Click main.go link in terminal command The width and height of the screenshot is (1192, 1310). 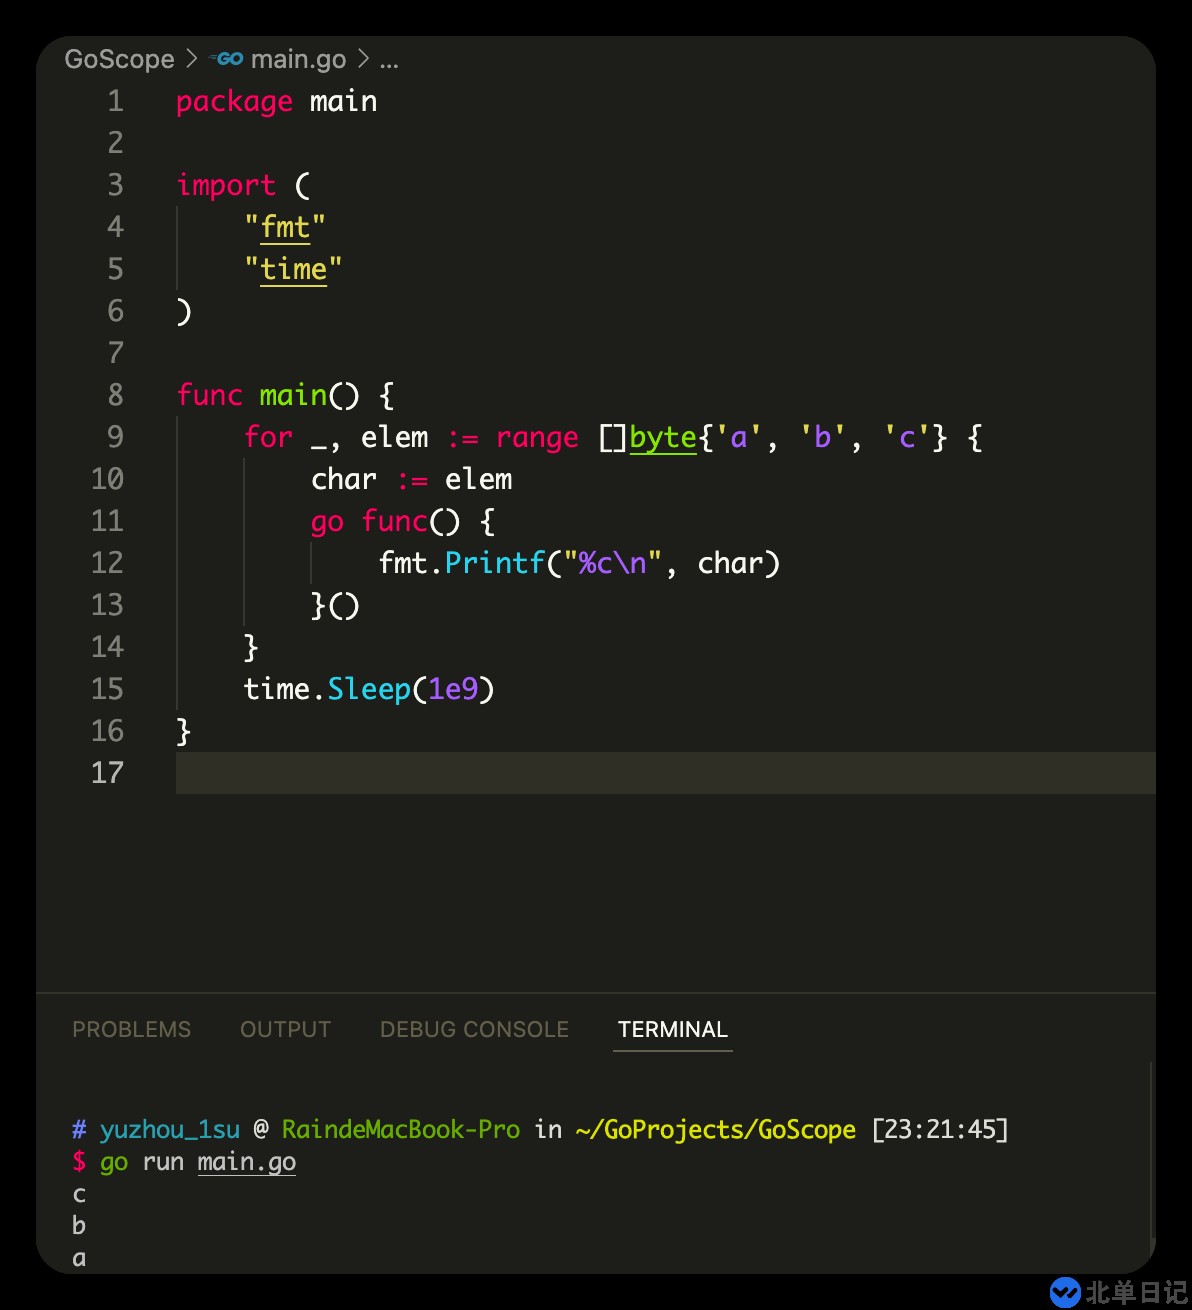pyautogui.click(x=246, y=1161)
